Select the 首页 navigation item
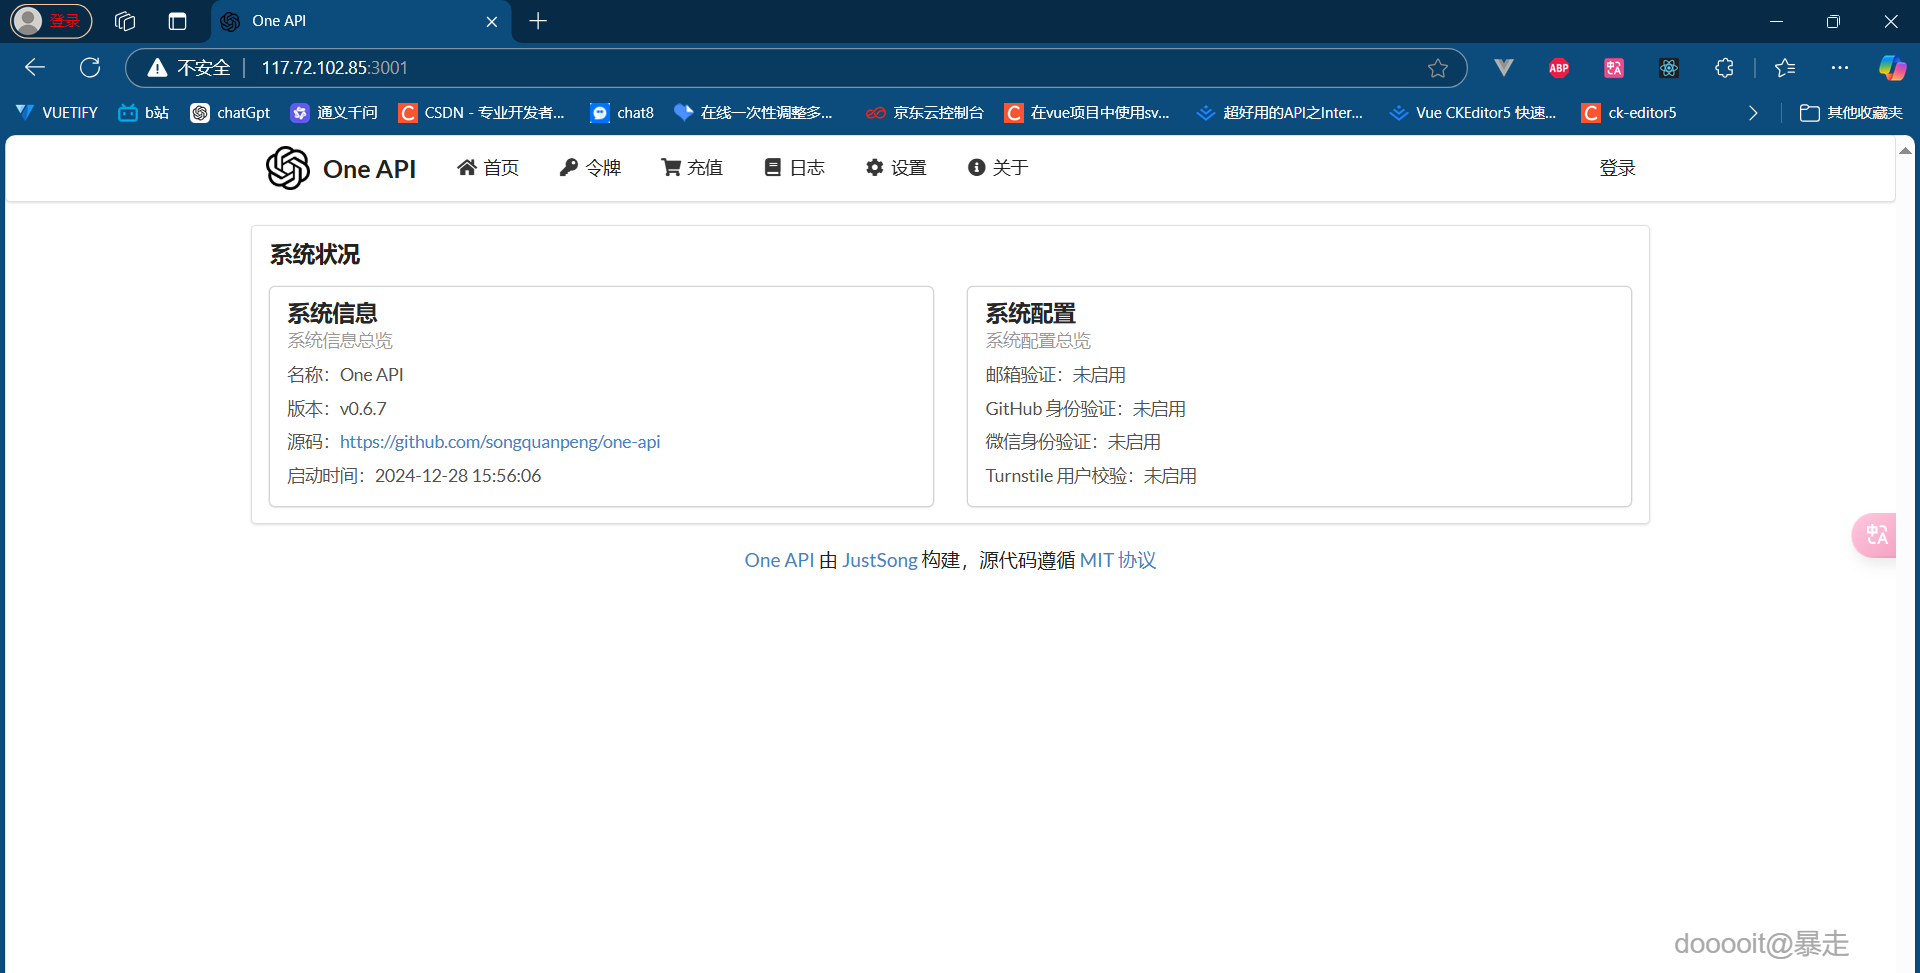This screenshot has height=973, width=1920. 488,167
